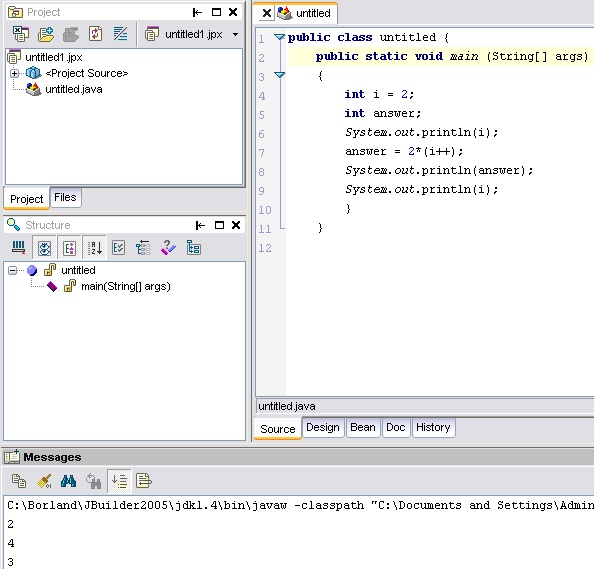The height and width of the screenshot is (569, 594).
Task: Collapse the untitled class node in Structure
Action: pos(13,270)
